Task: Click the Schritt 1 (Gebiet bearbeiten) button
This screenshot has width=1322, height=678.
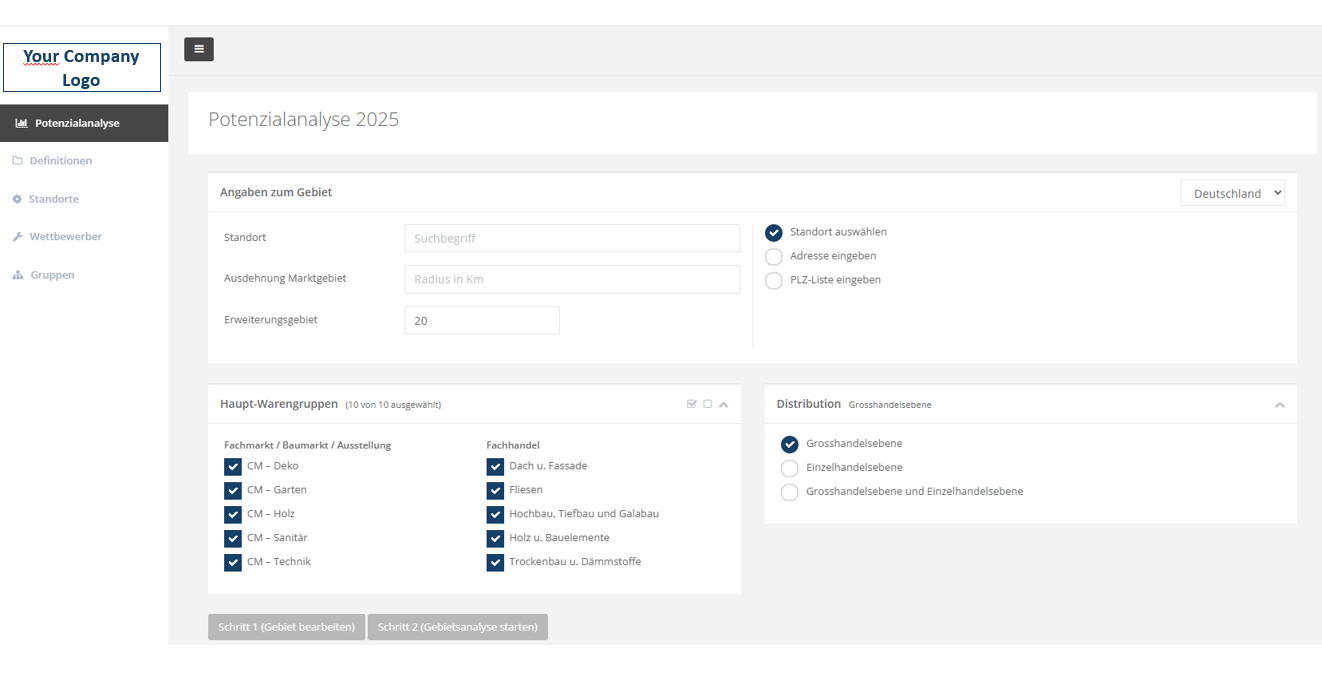Action: [x=287, y=627]
